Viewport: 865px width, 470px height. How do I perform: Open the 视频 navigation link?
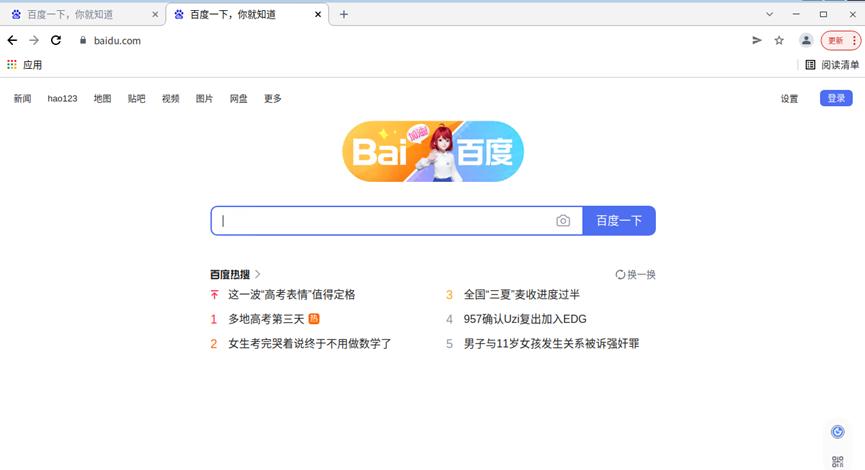170,98
